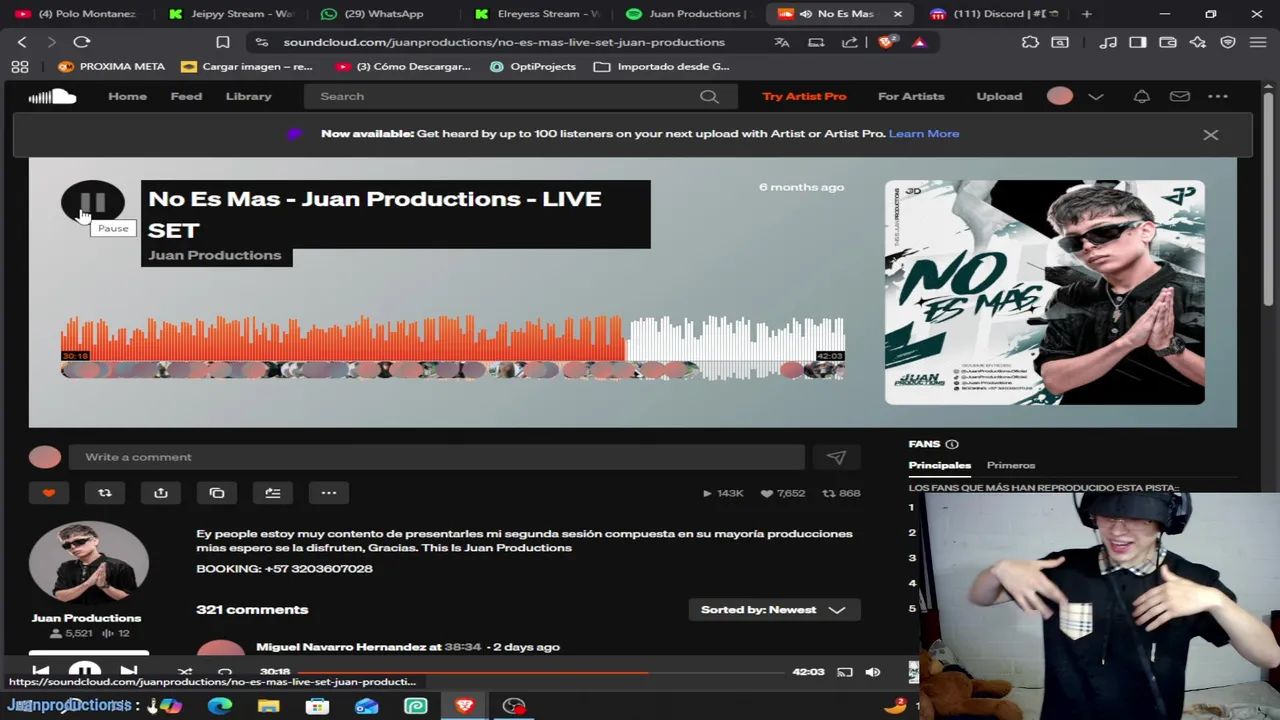Screen dimensions: 1280x720
Task: Open Brave Rewards triangle icon
Action: pos(919,42)
